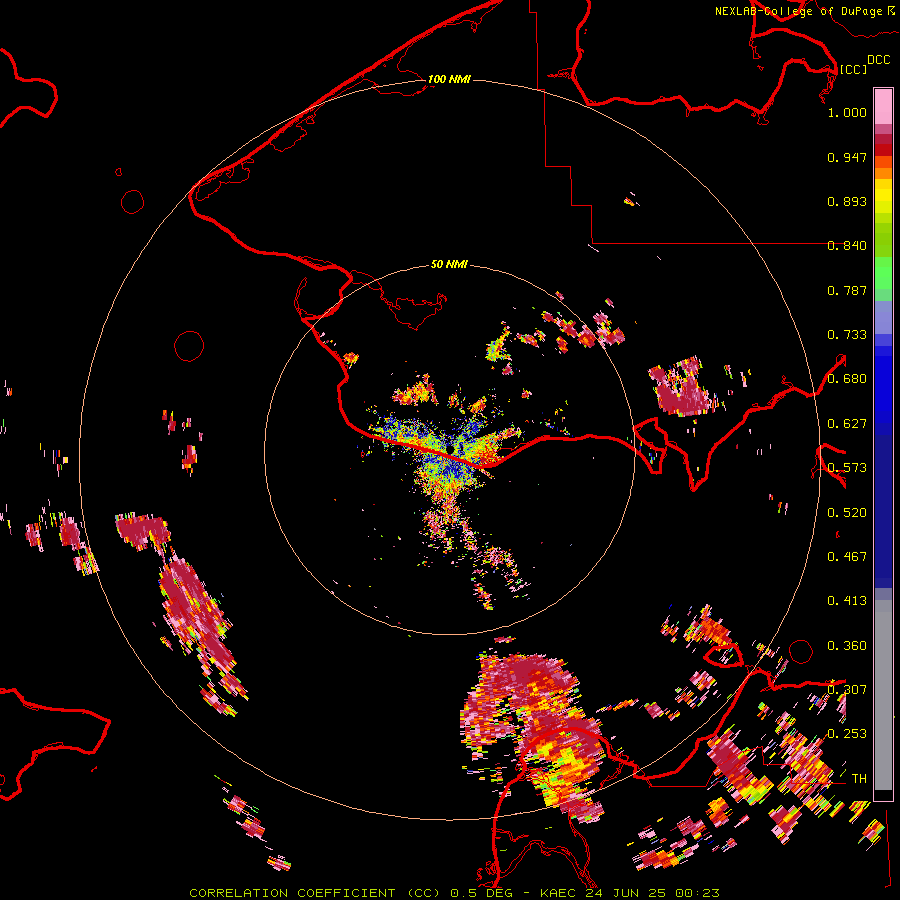The height and width of the screenshot is (900, 900).
Task: Pick the gray lower color bar segment
Action: click(x=883, y=695)
